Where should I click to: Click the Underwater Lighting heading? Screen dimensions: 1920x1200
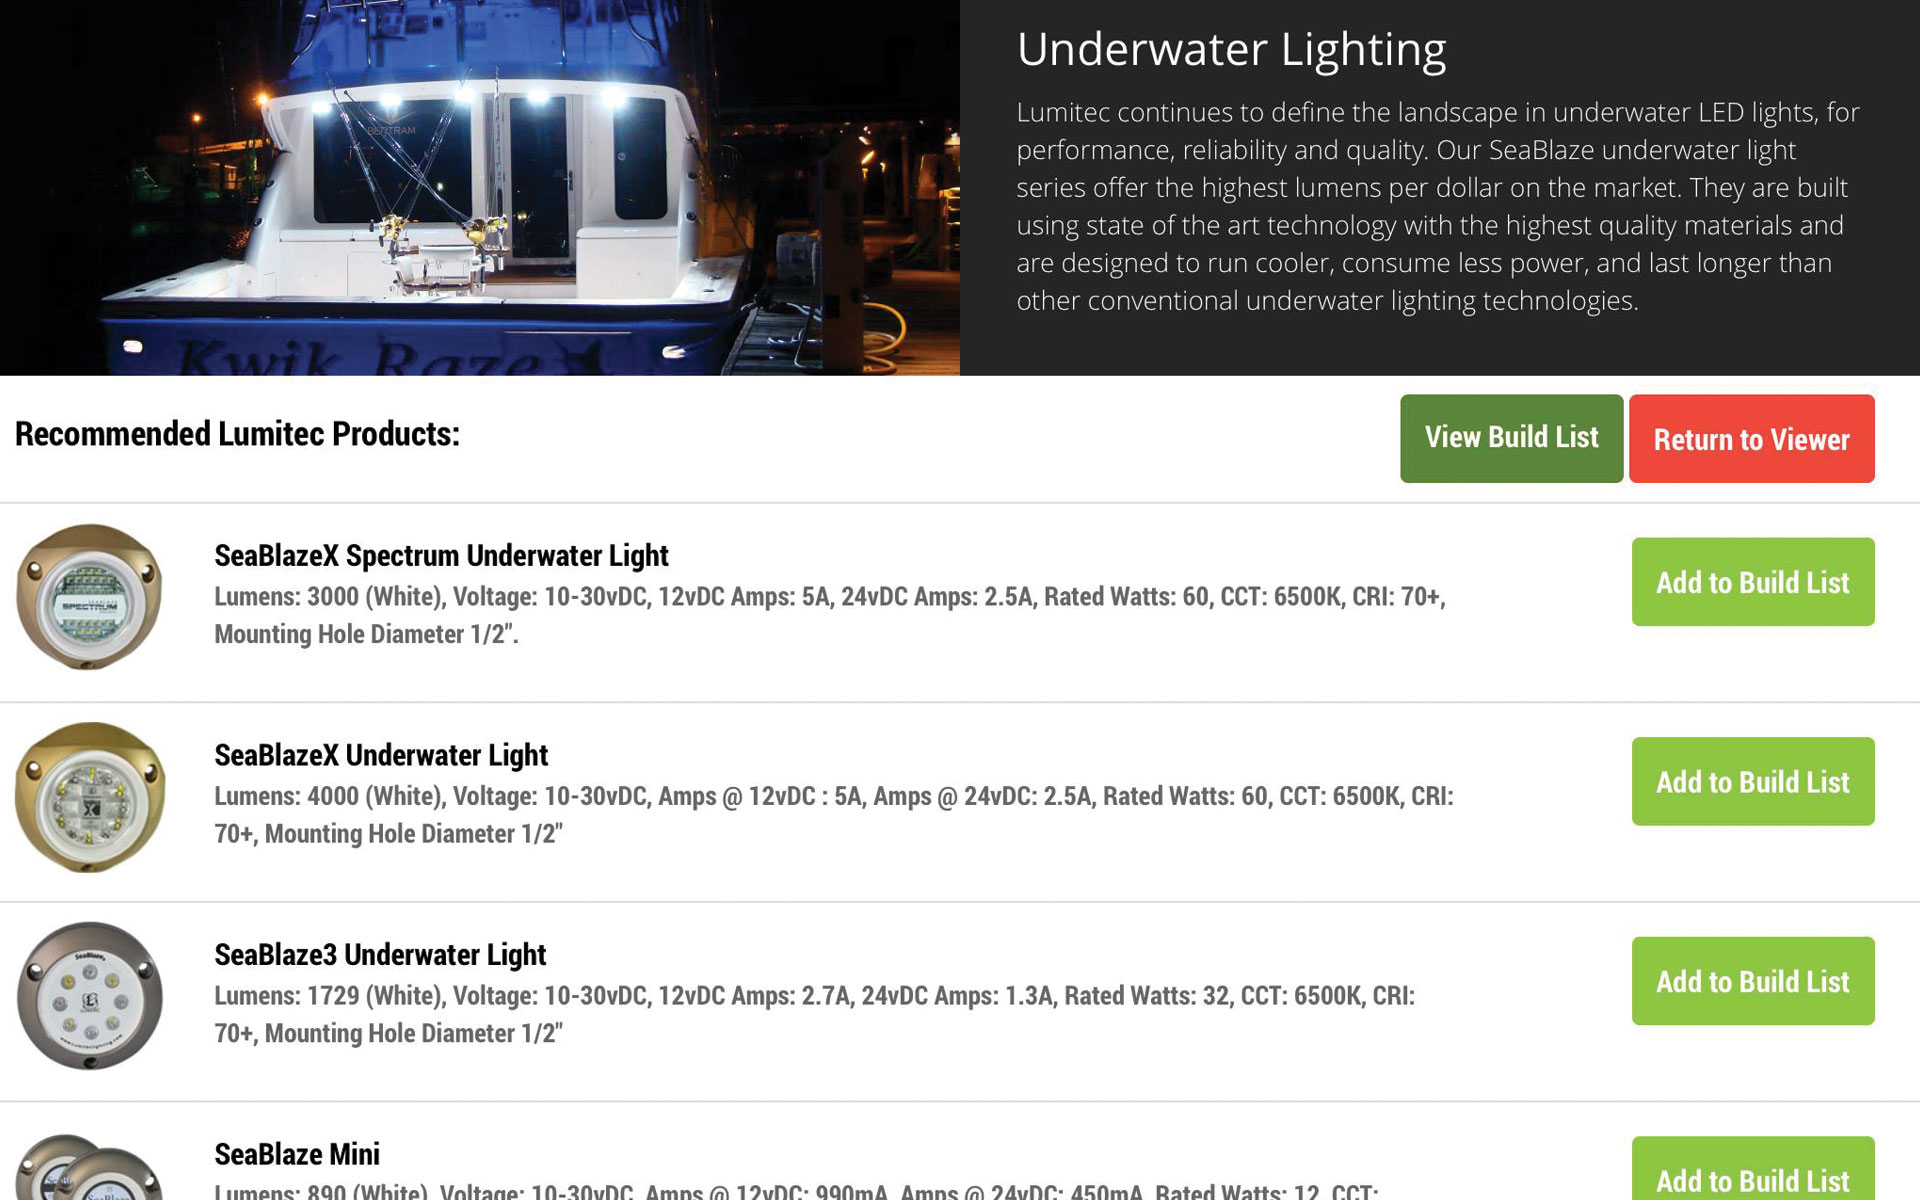tap(1231, 50)
